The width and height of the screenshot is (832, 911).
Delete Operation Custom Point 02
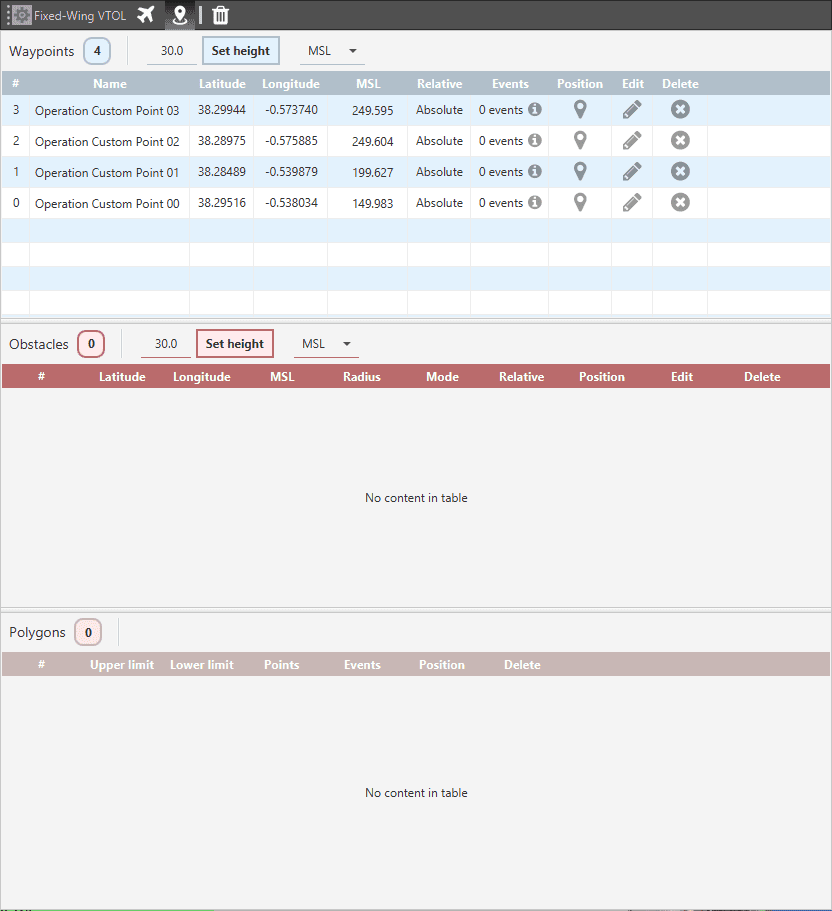pyautogui.click(x=680, y=141)
